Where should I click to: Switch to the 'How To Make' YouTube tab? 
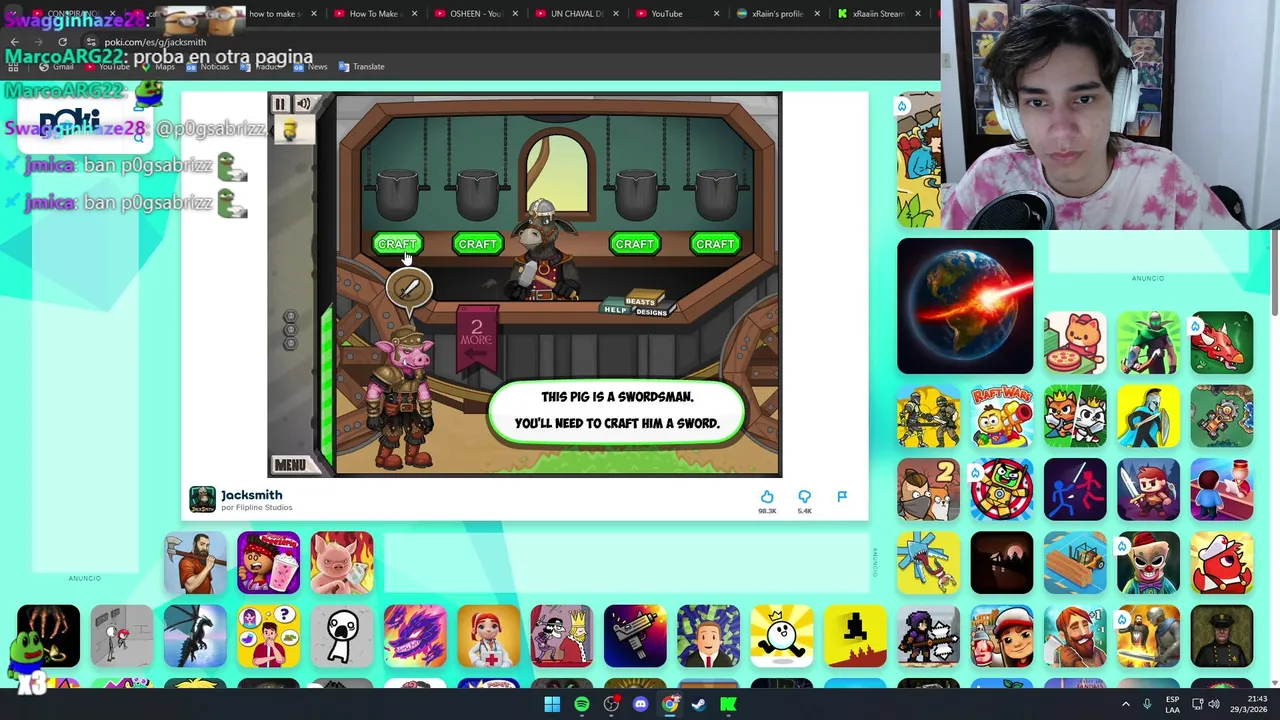(374, 14)
